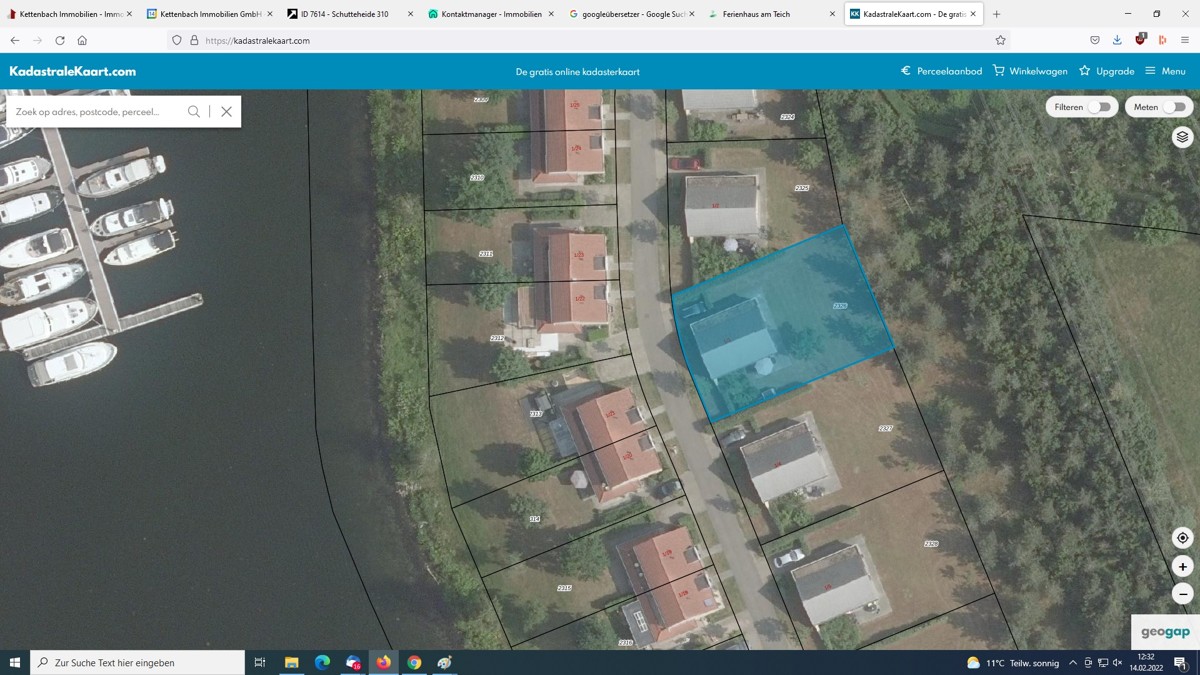The height and width of the screenshot is (675, 1200).
Task: Open the map layers selector
Action: point(1182,137)
